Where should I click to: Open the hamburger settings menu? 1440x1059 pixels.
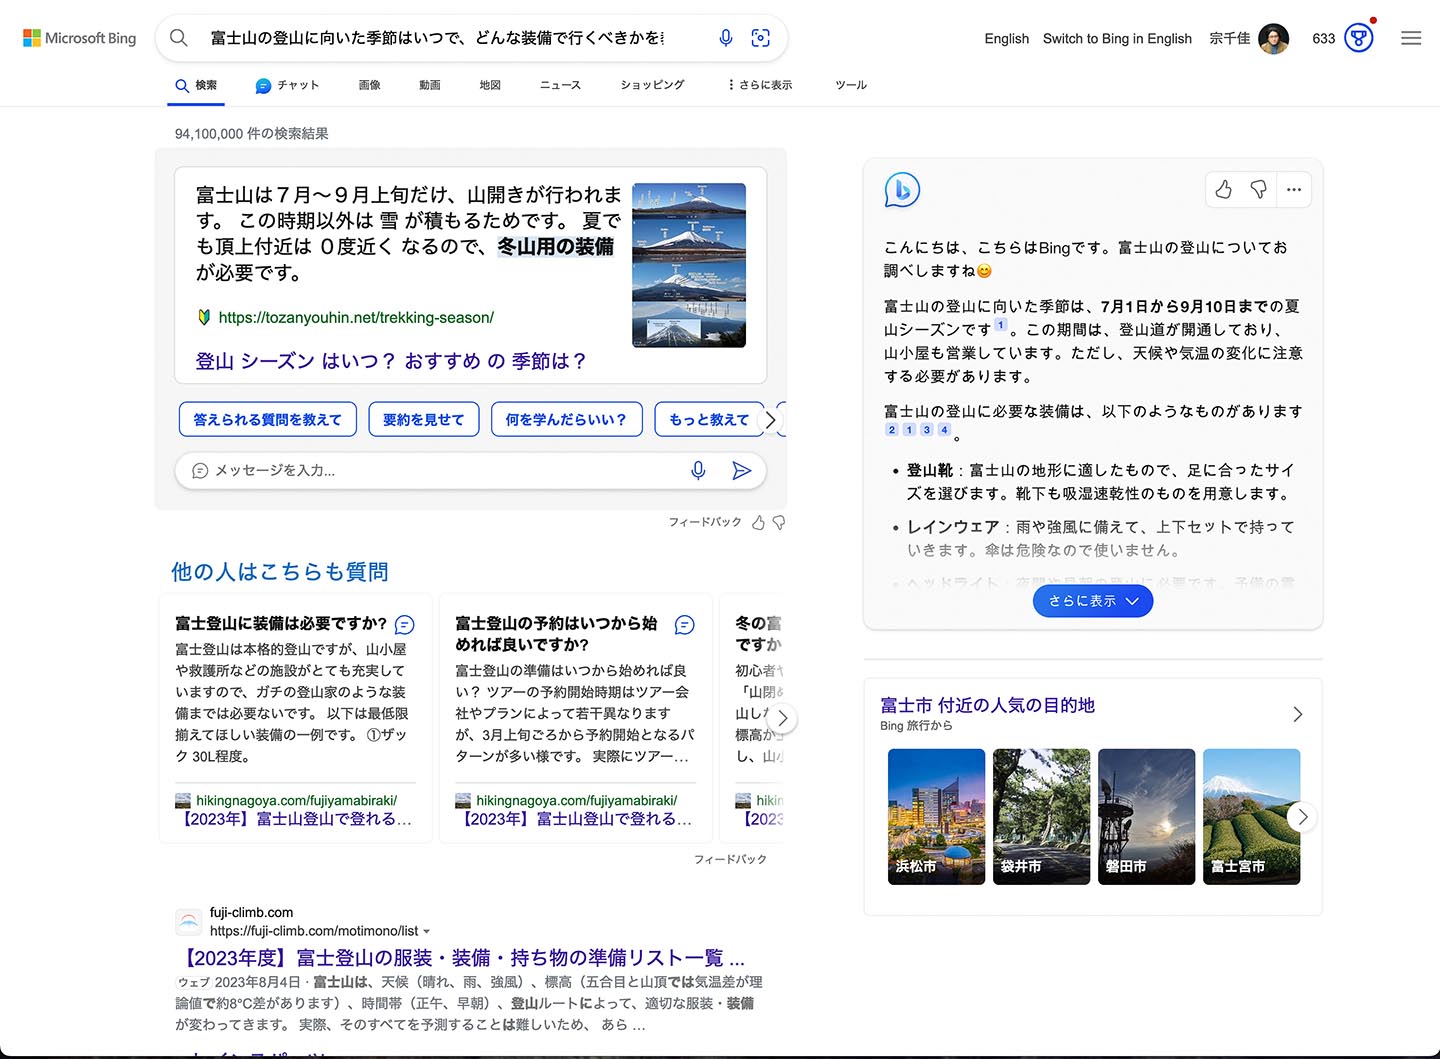tap(1411, 38)
